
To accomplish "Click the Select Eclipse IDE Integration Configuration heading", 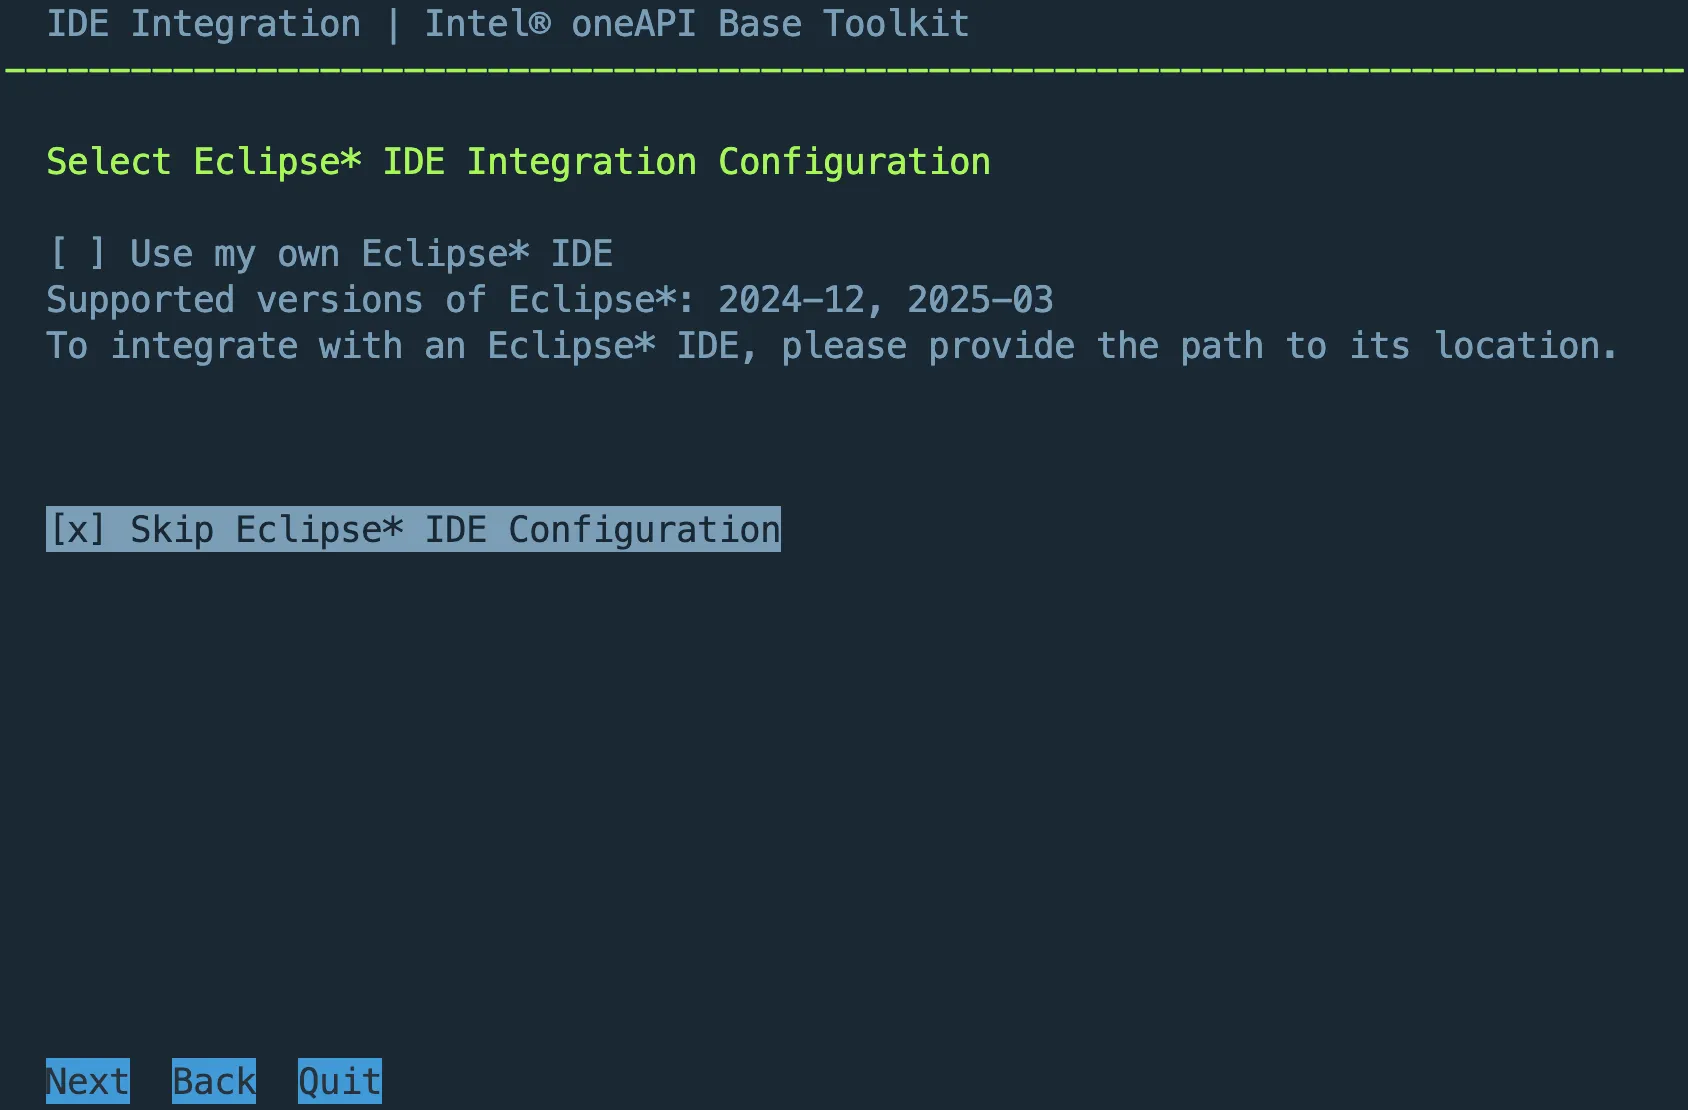I will [518, 161].
